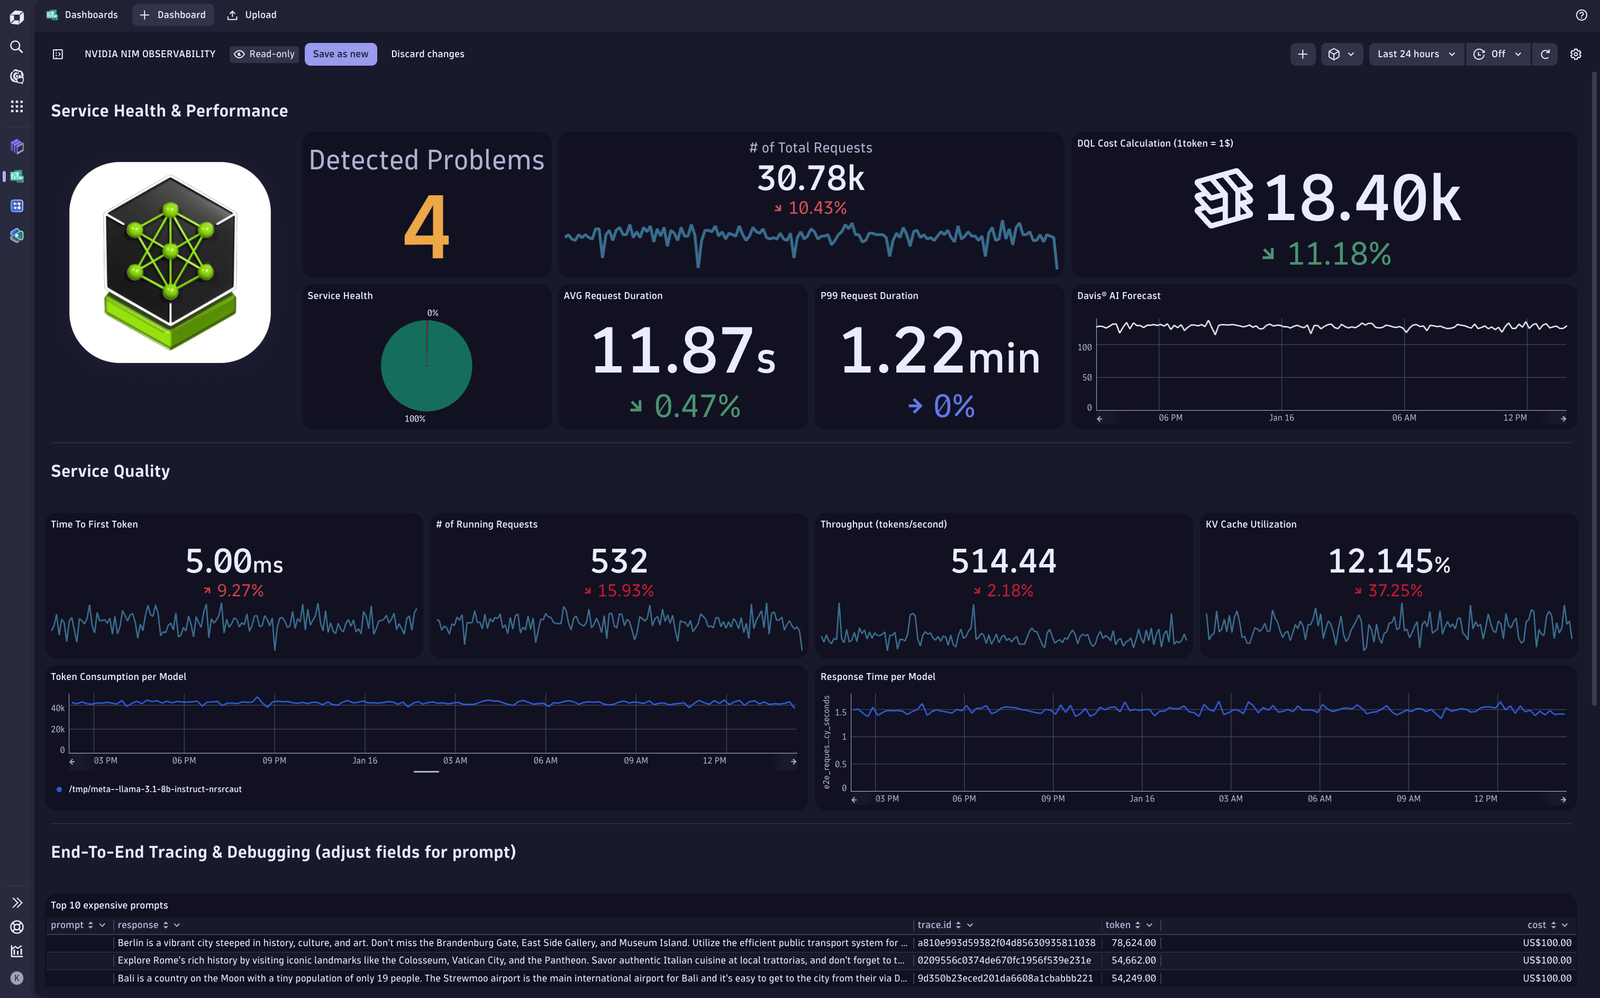Image resolution: width=1600 pixels, height=998 pixels.
Task: Toggle the Read-only eye badge
Action: pos(264,54)
